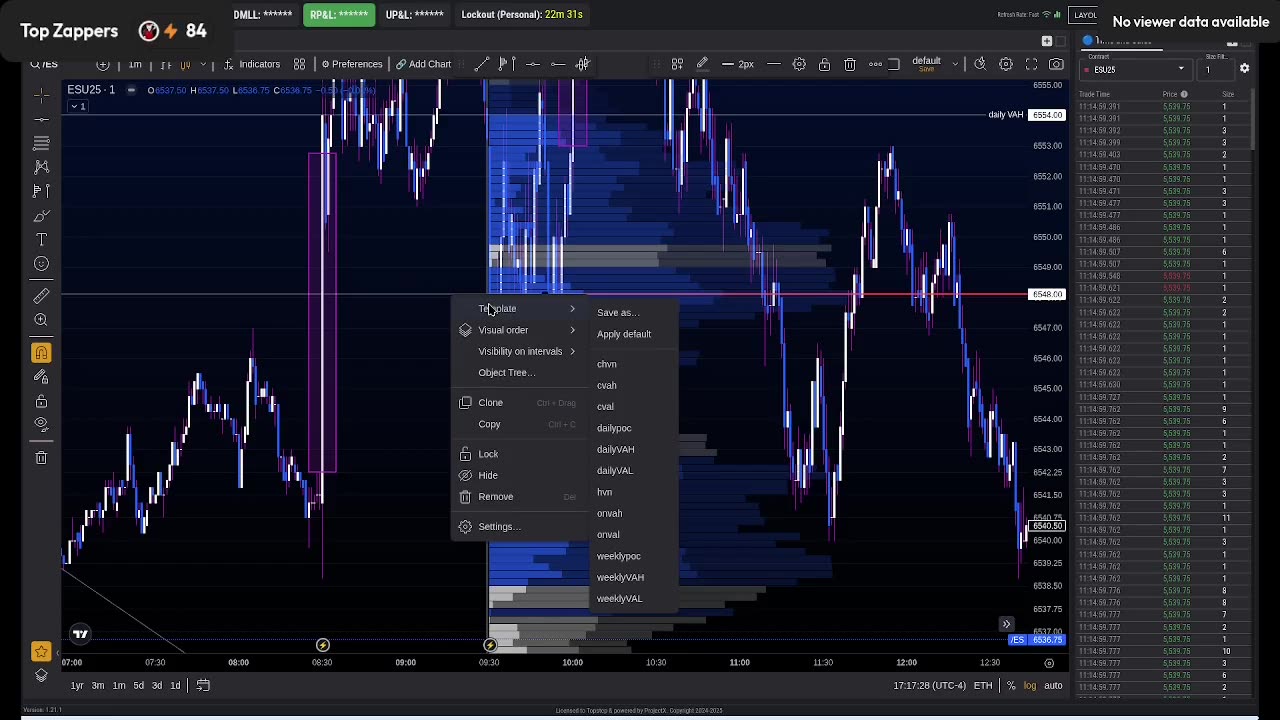Image resolution: width=1280 pixels, height=720 pixels.
Task: Select the Text tool
Action: click(x=41, y=240)
